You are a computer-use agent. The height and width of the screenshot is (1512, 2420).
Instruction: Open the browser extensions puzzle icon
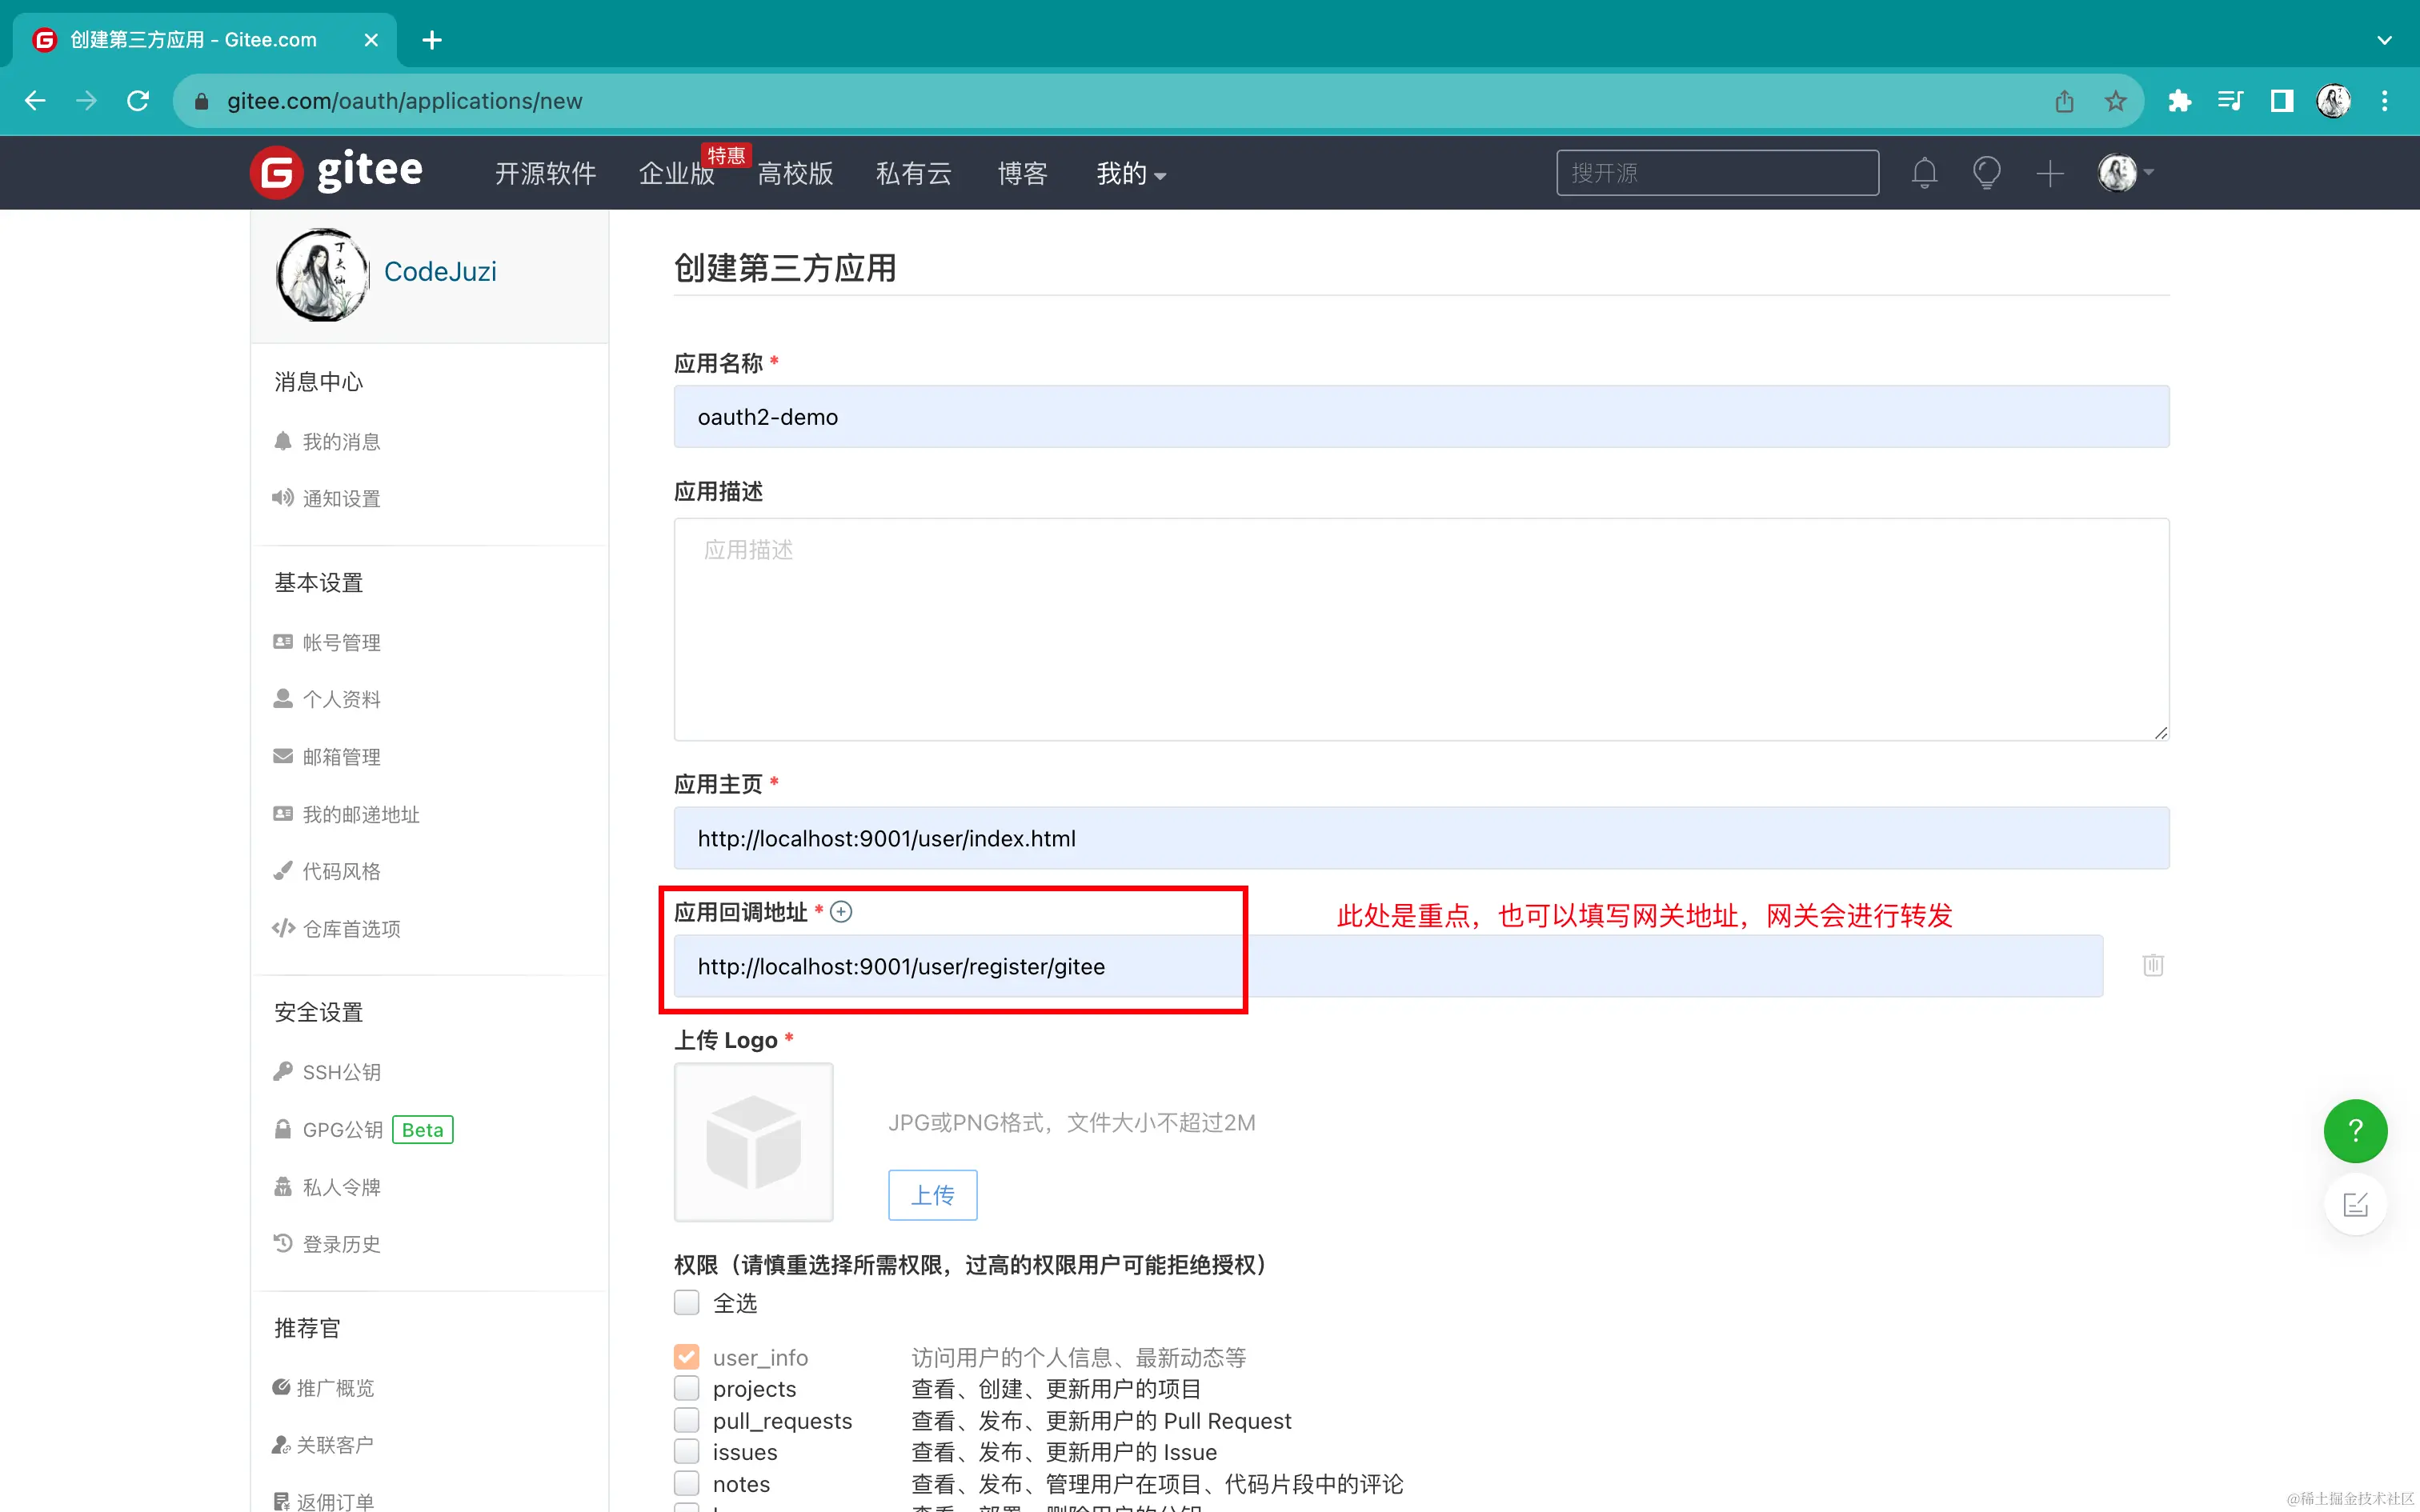coord(2179,101)
